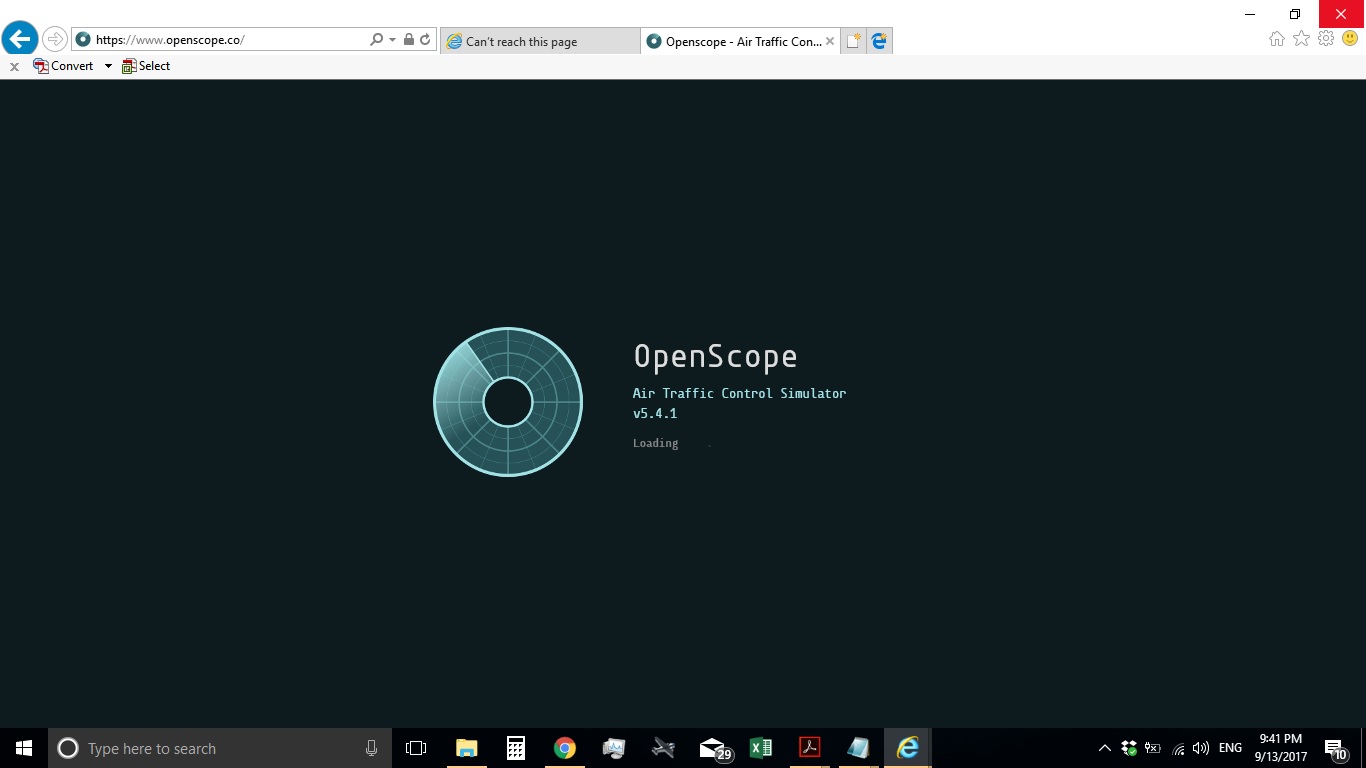Viewport: 1366px width, 768px height.
Task: Click the Back navigation button
Action: tap(19, 38)
